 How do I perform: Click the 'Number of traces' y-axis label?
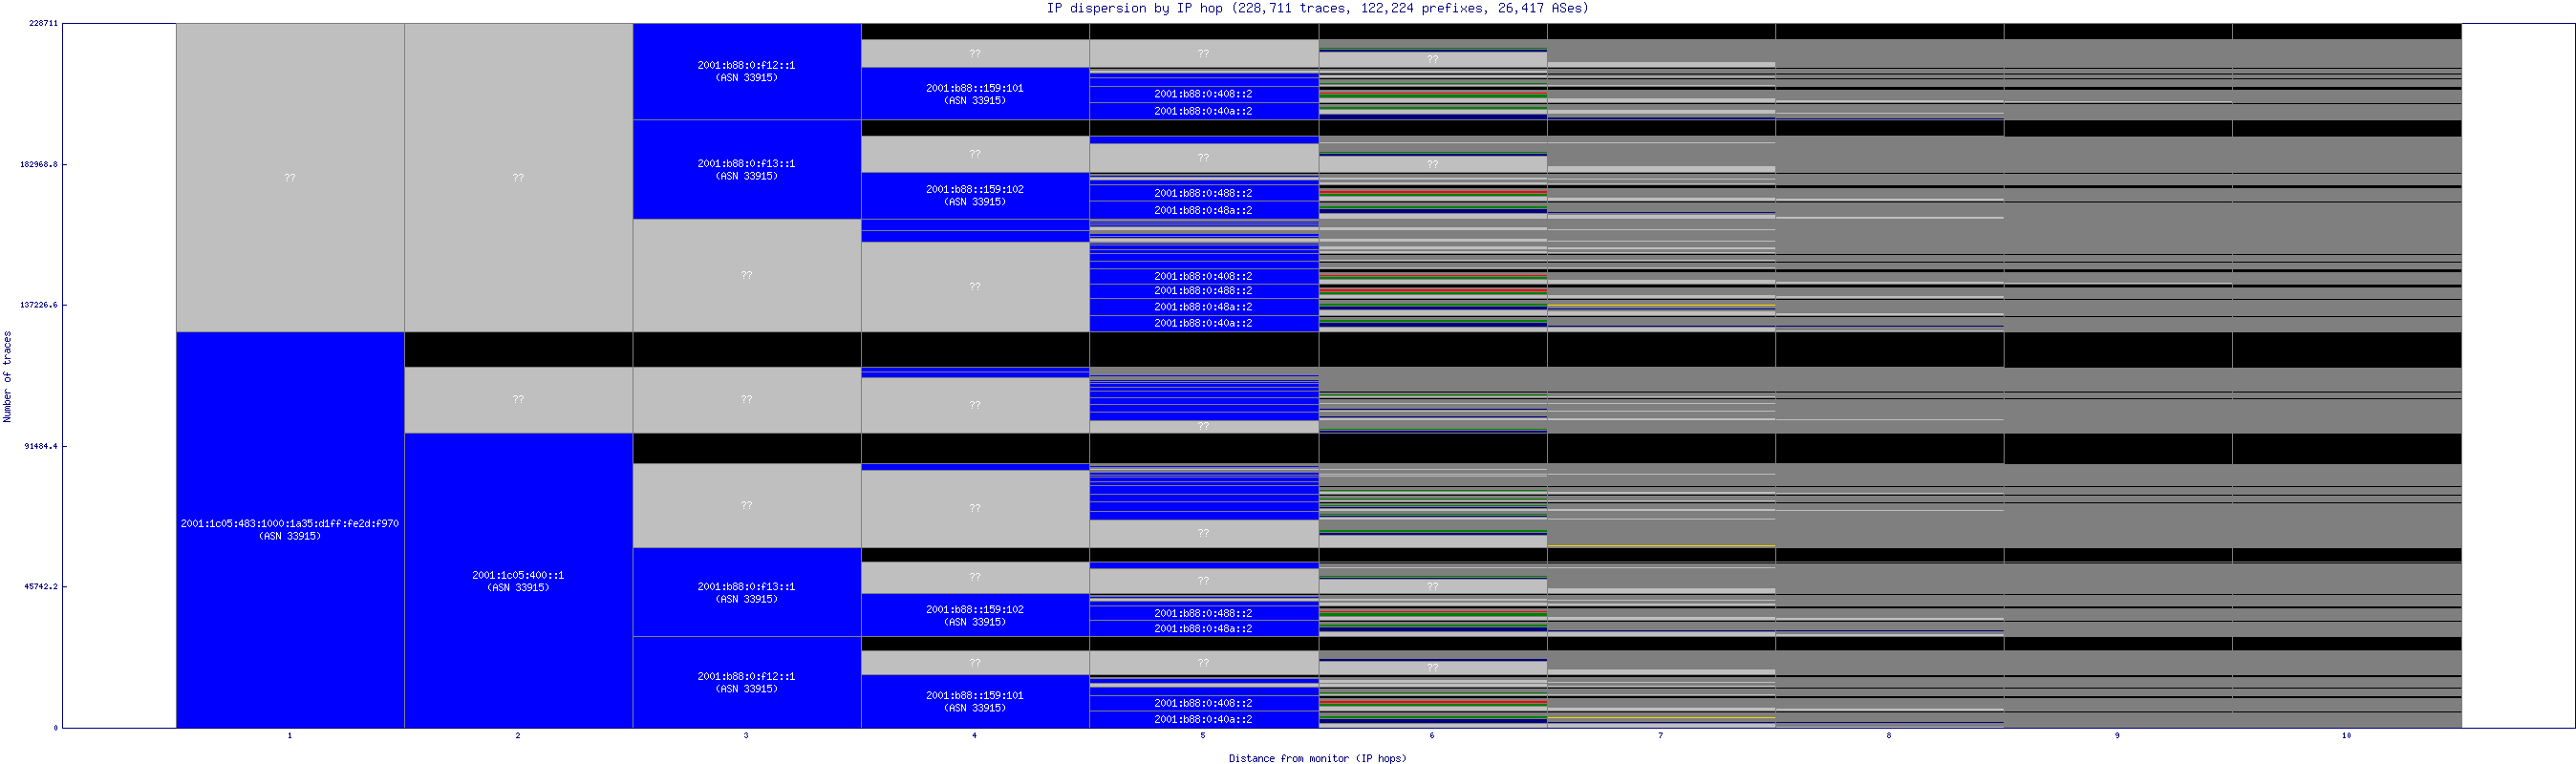coord(7,376)
